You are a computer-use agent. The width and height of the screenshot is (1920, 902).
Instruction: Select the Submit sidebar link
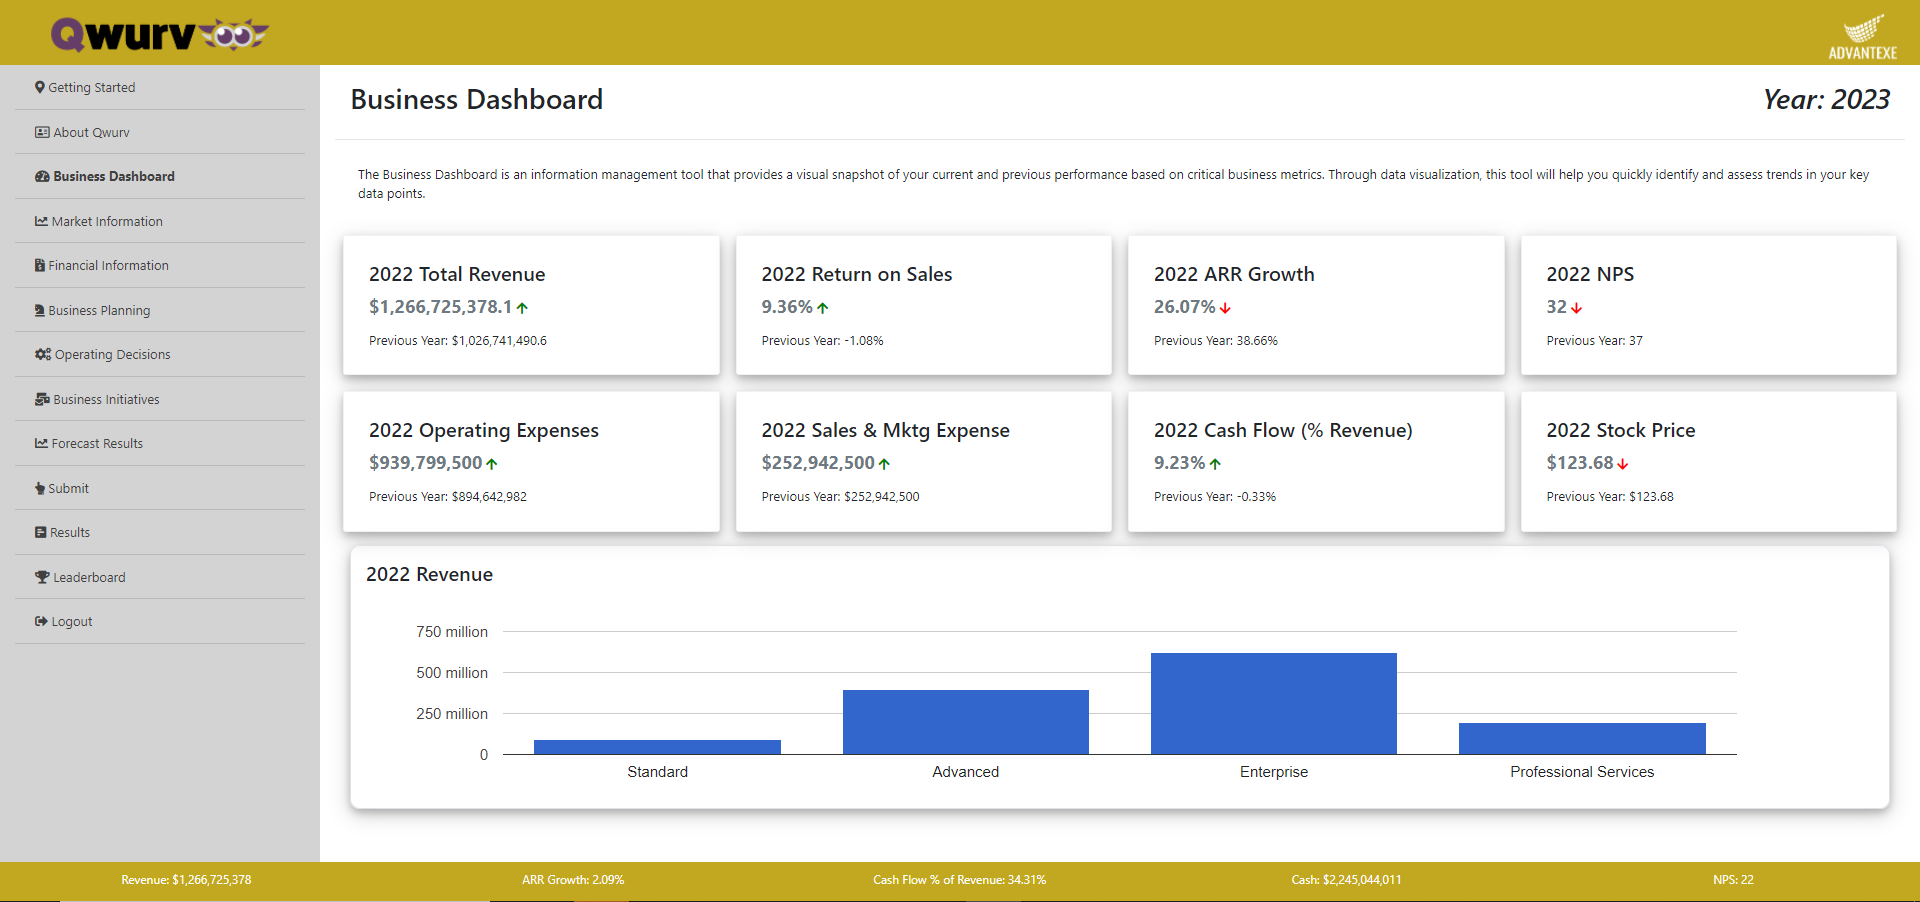(x=68, y=488)
